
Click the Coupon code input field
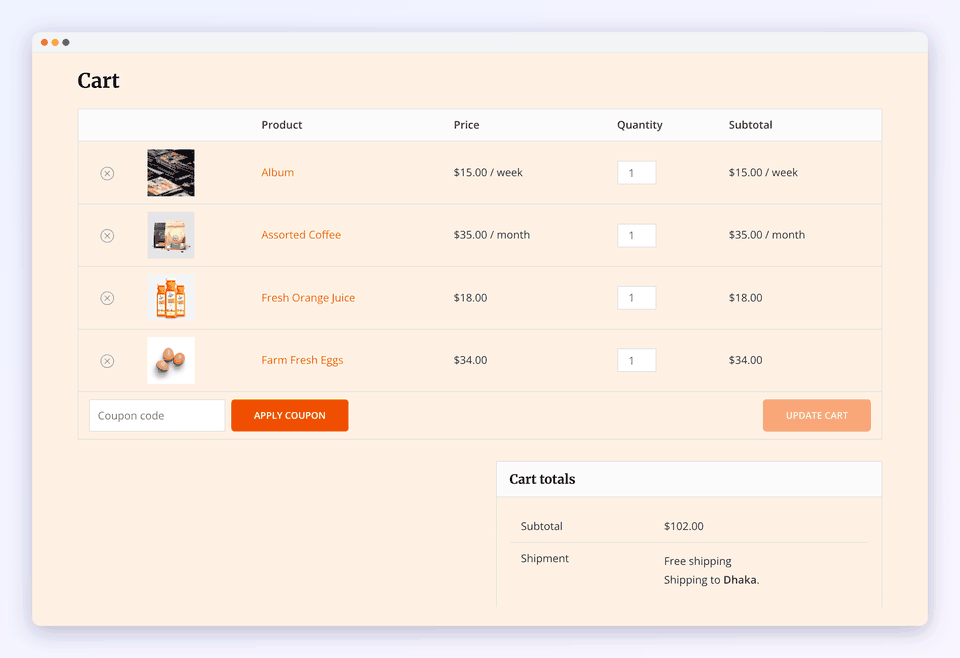(x=157, y=416)
